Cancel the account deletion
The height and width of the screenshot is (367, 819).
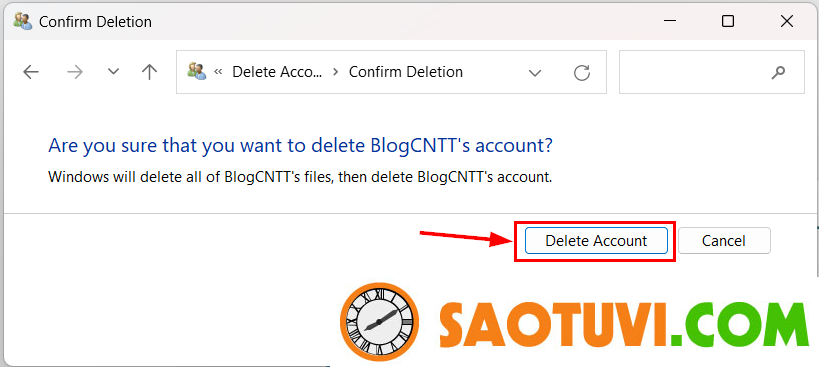point(723,241)
